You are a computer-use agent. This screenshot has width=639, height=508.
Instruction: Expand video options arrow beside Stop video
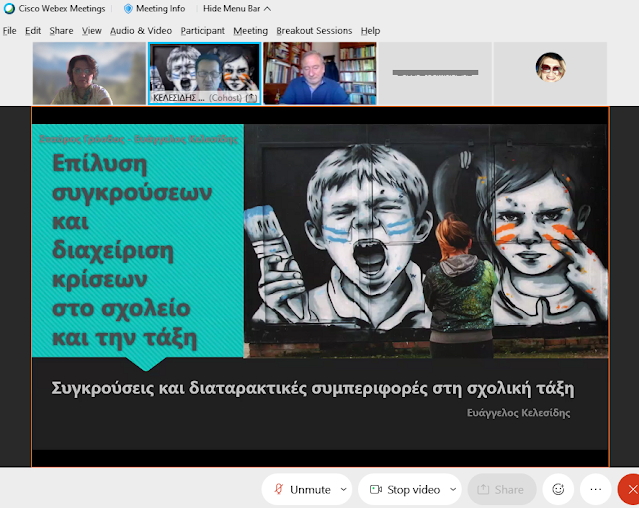452,490
